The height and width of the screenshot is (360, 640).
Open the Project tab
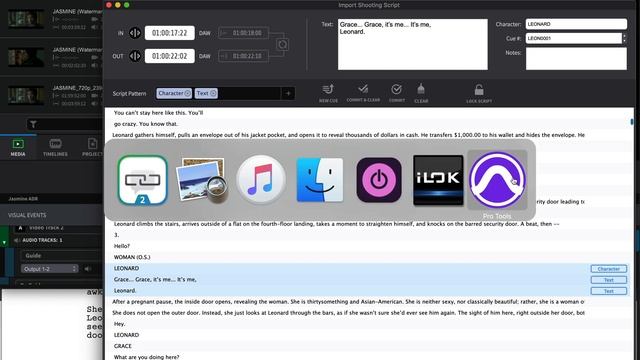92,148
